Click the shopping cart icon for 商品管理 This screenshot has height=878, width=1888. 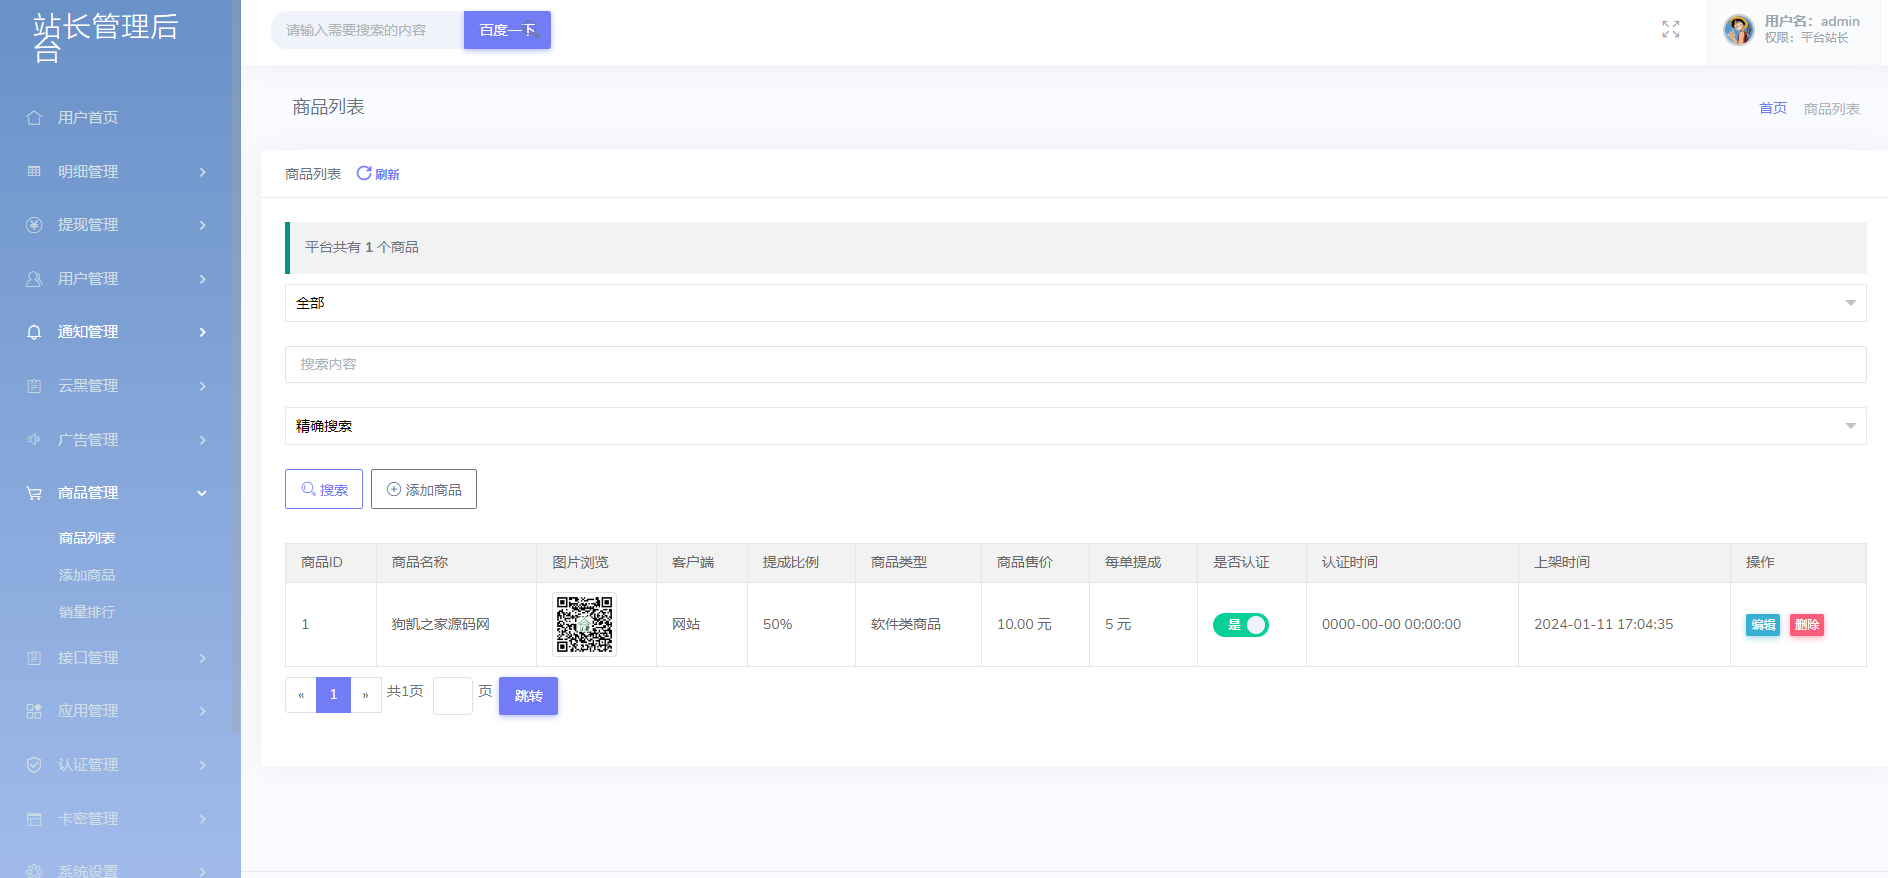34,493
